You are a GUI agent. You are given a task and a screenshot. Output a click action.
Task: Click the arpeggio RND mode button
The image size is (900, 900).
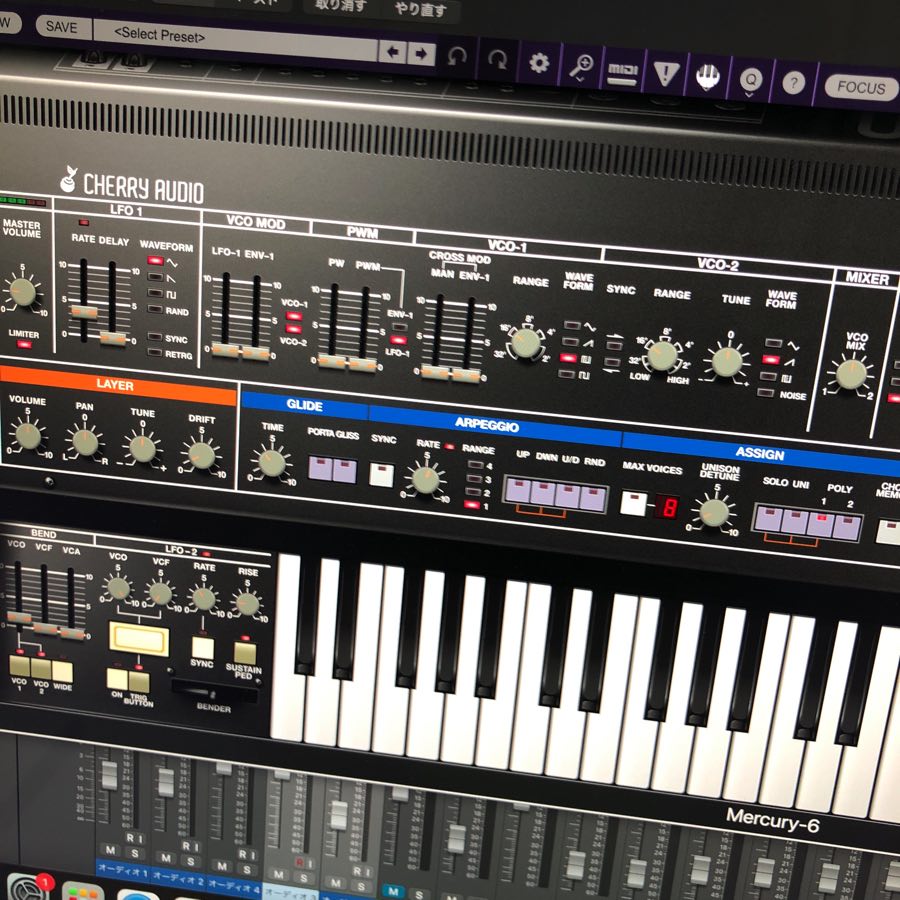(592, 499)
